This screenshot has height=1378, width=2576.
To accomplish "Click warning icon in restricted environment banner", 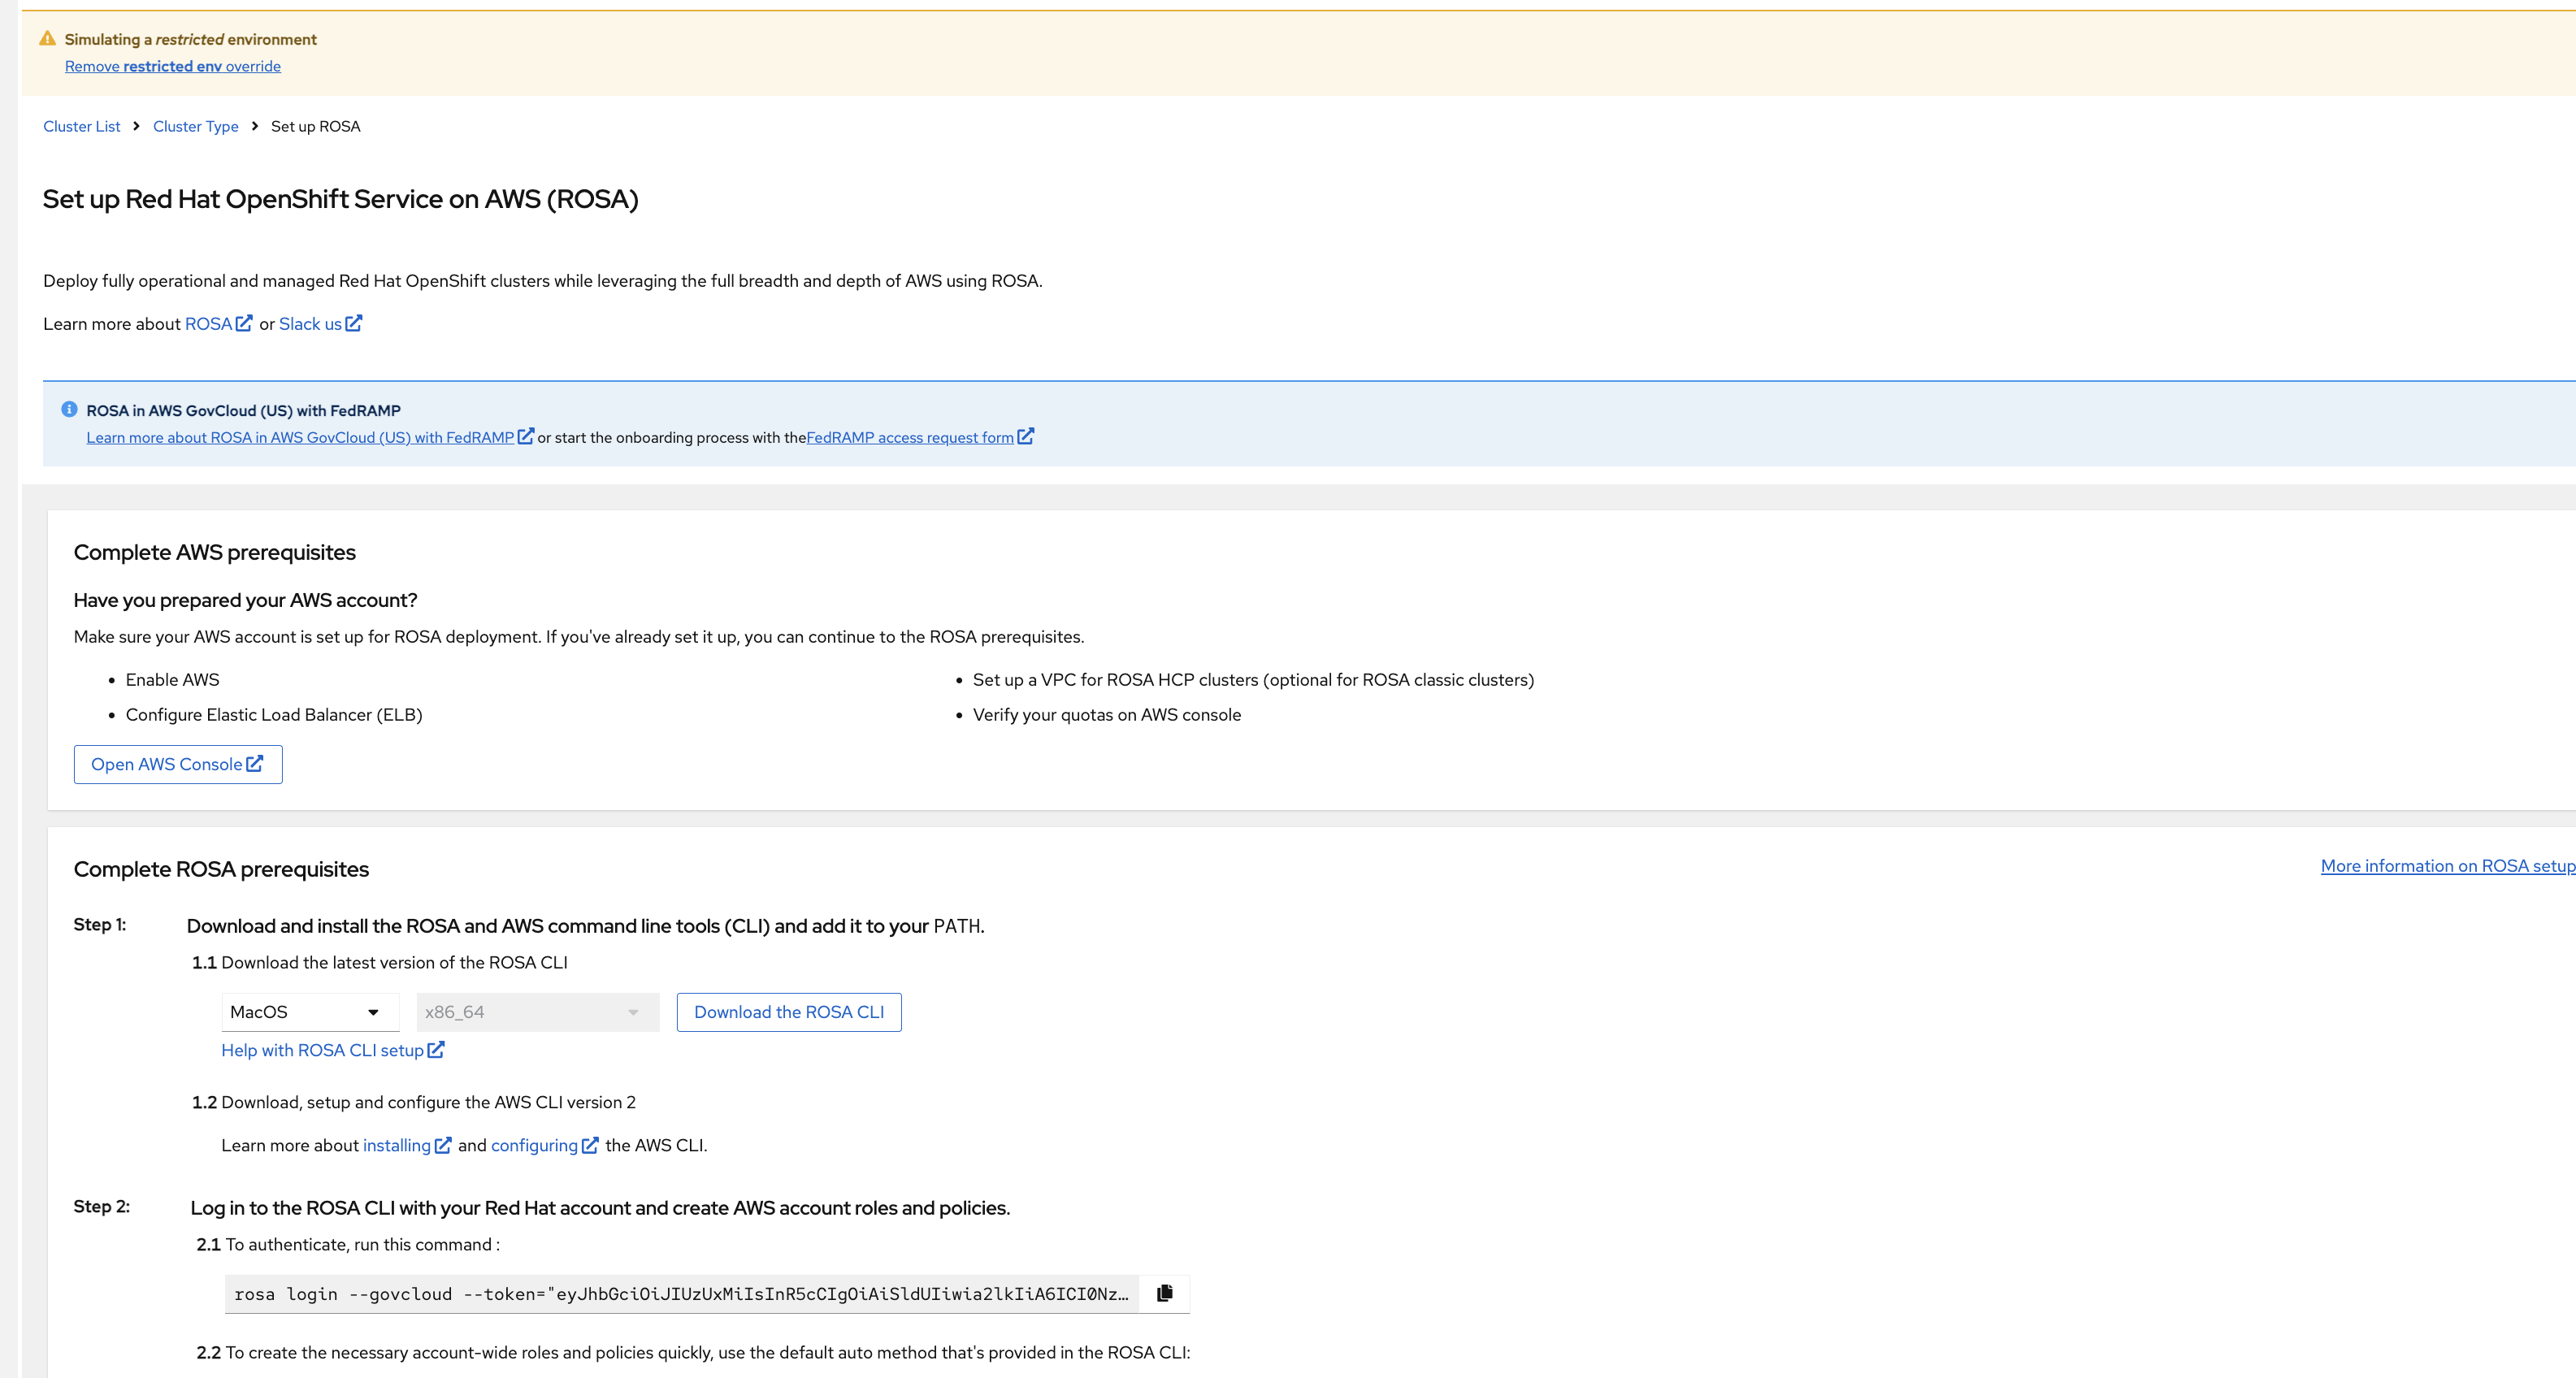I will click(47, 39).
